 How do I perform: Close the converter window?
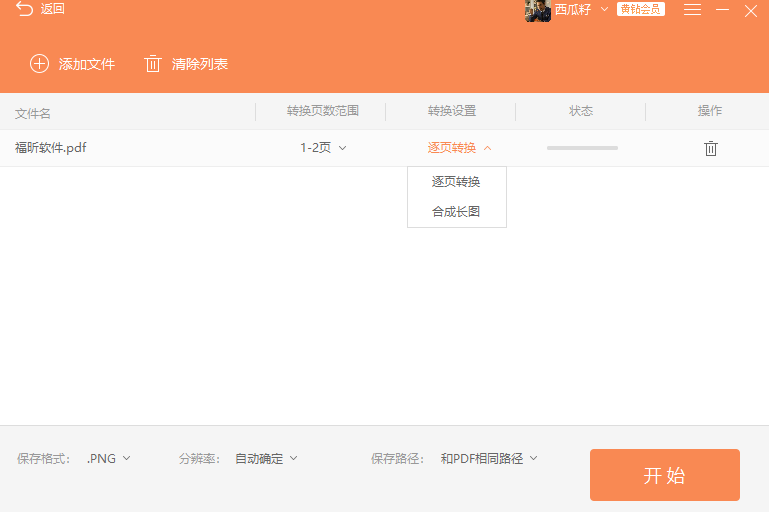tap(750, 11)
